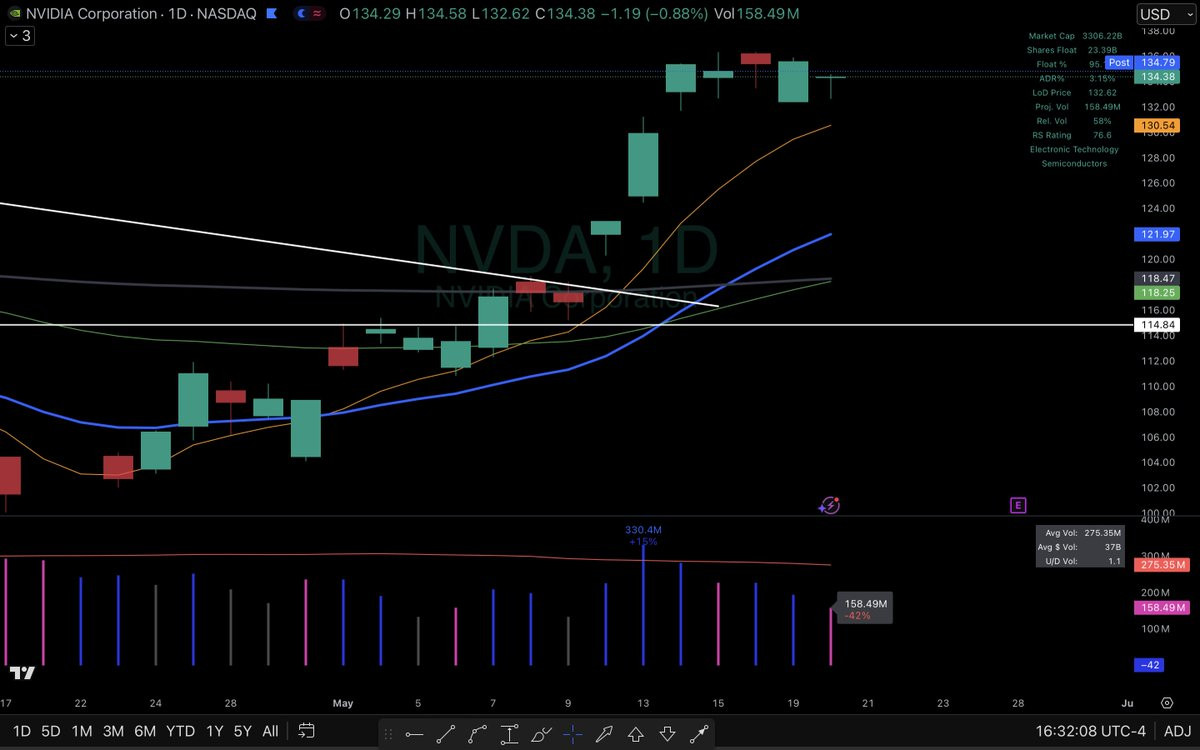Click the Rel. Vol 58% row
The width and height of the screenshot is (1200, 750).
(x=1074, y=121)
